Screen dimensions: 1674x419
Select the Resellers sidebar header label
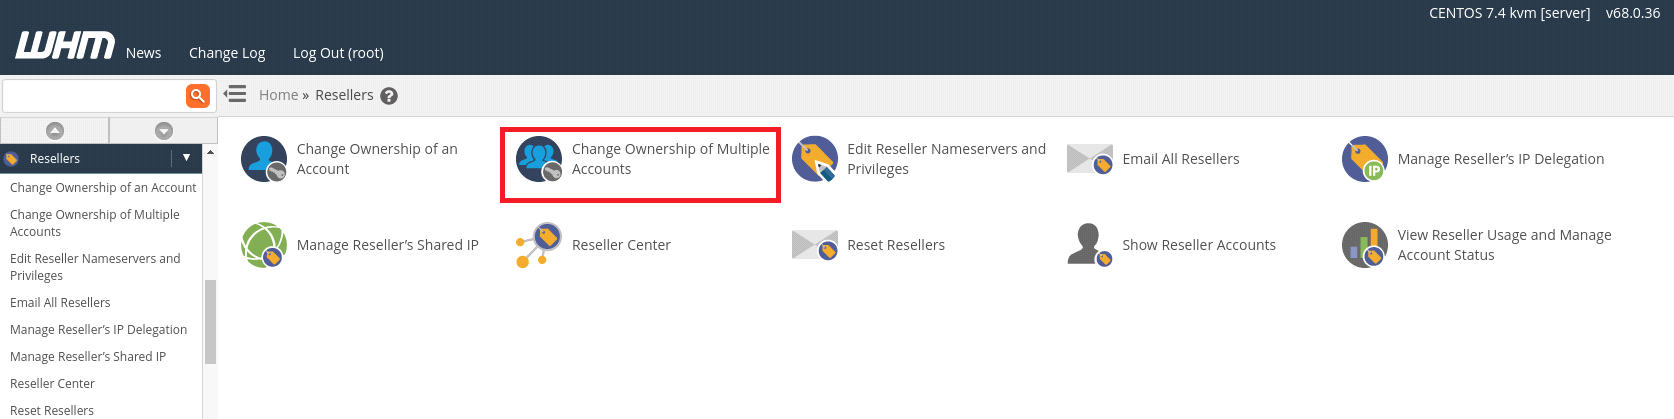click(x=55, y=159)
